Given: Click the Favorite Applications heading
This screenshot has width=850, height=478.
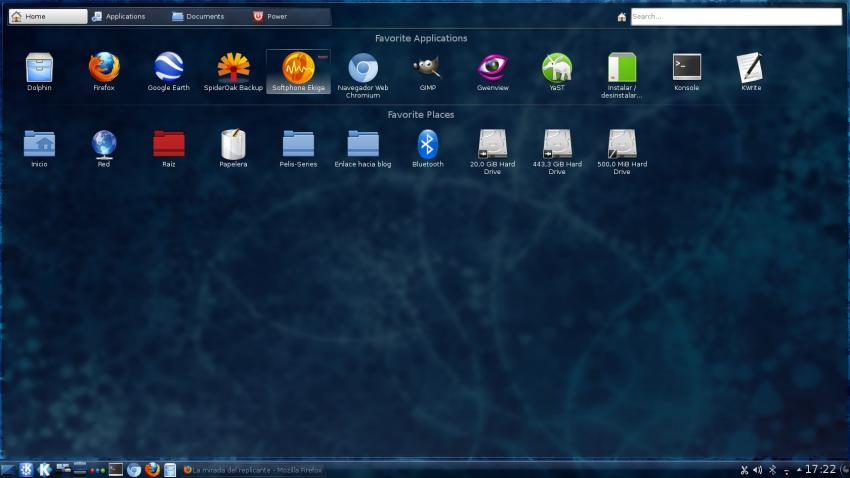Looking at the screenshot, I should [421, 38].
